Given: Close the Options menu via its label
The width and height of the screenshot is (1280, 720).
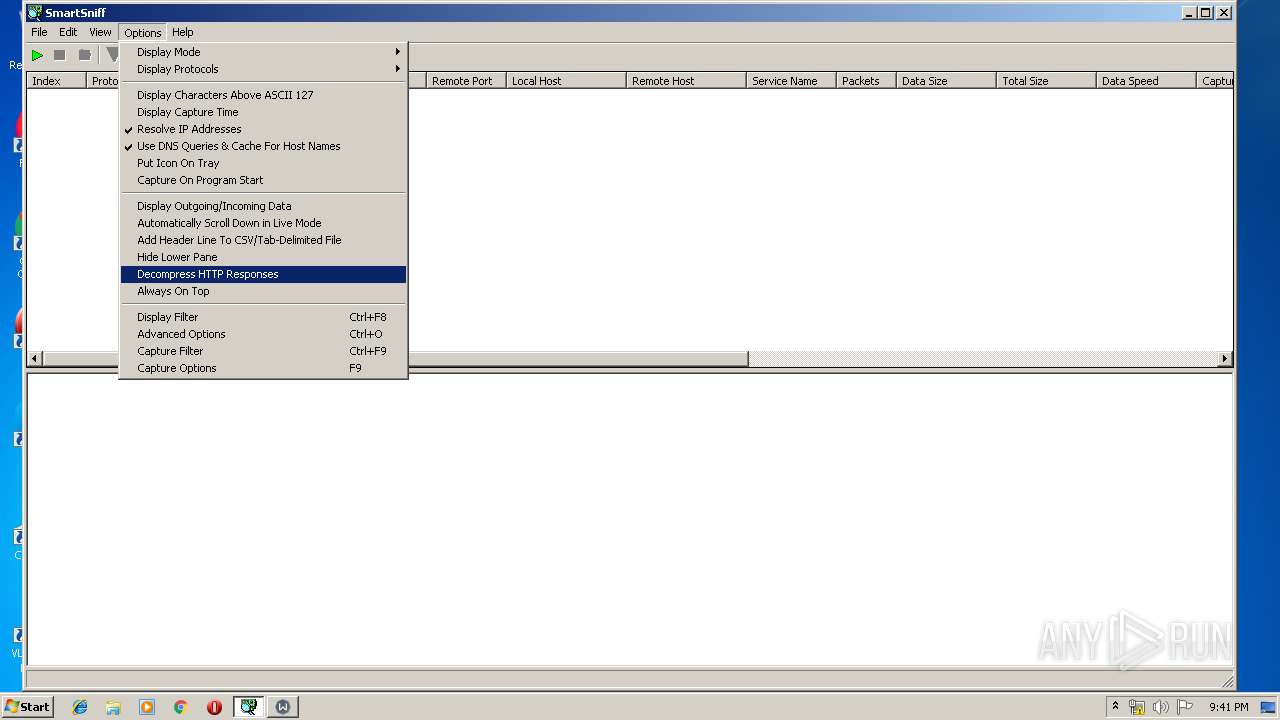Looking at the screenshot, I should (x=142, y=33).
